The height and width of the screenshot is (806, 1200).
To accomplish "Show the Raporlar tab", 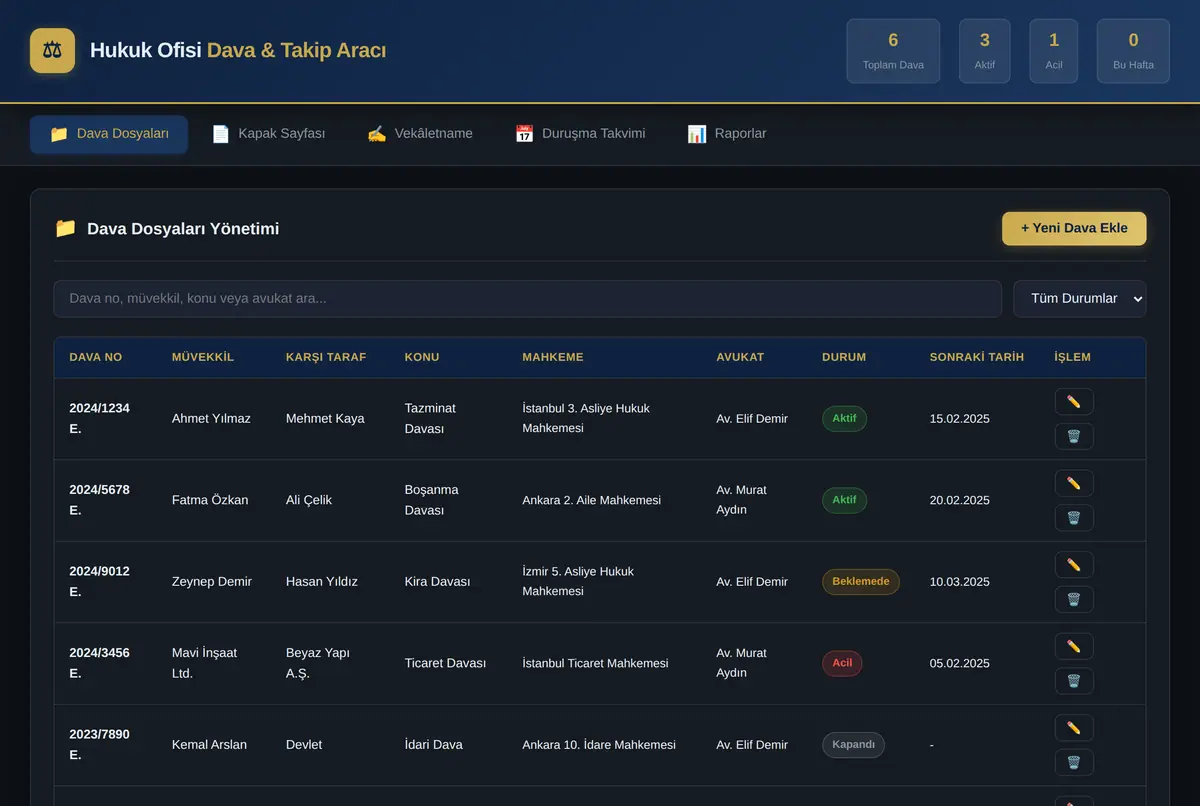I will click(727, 134).
